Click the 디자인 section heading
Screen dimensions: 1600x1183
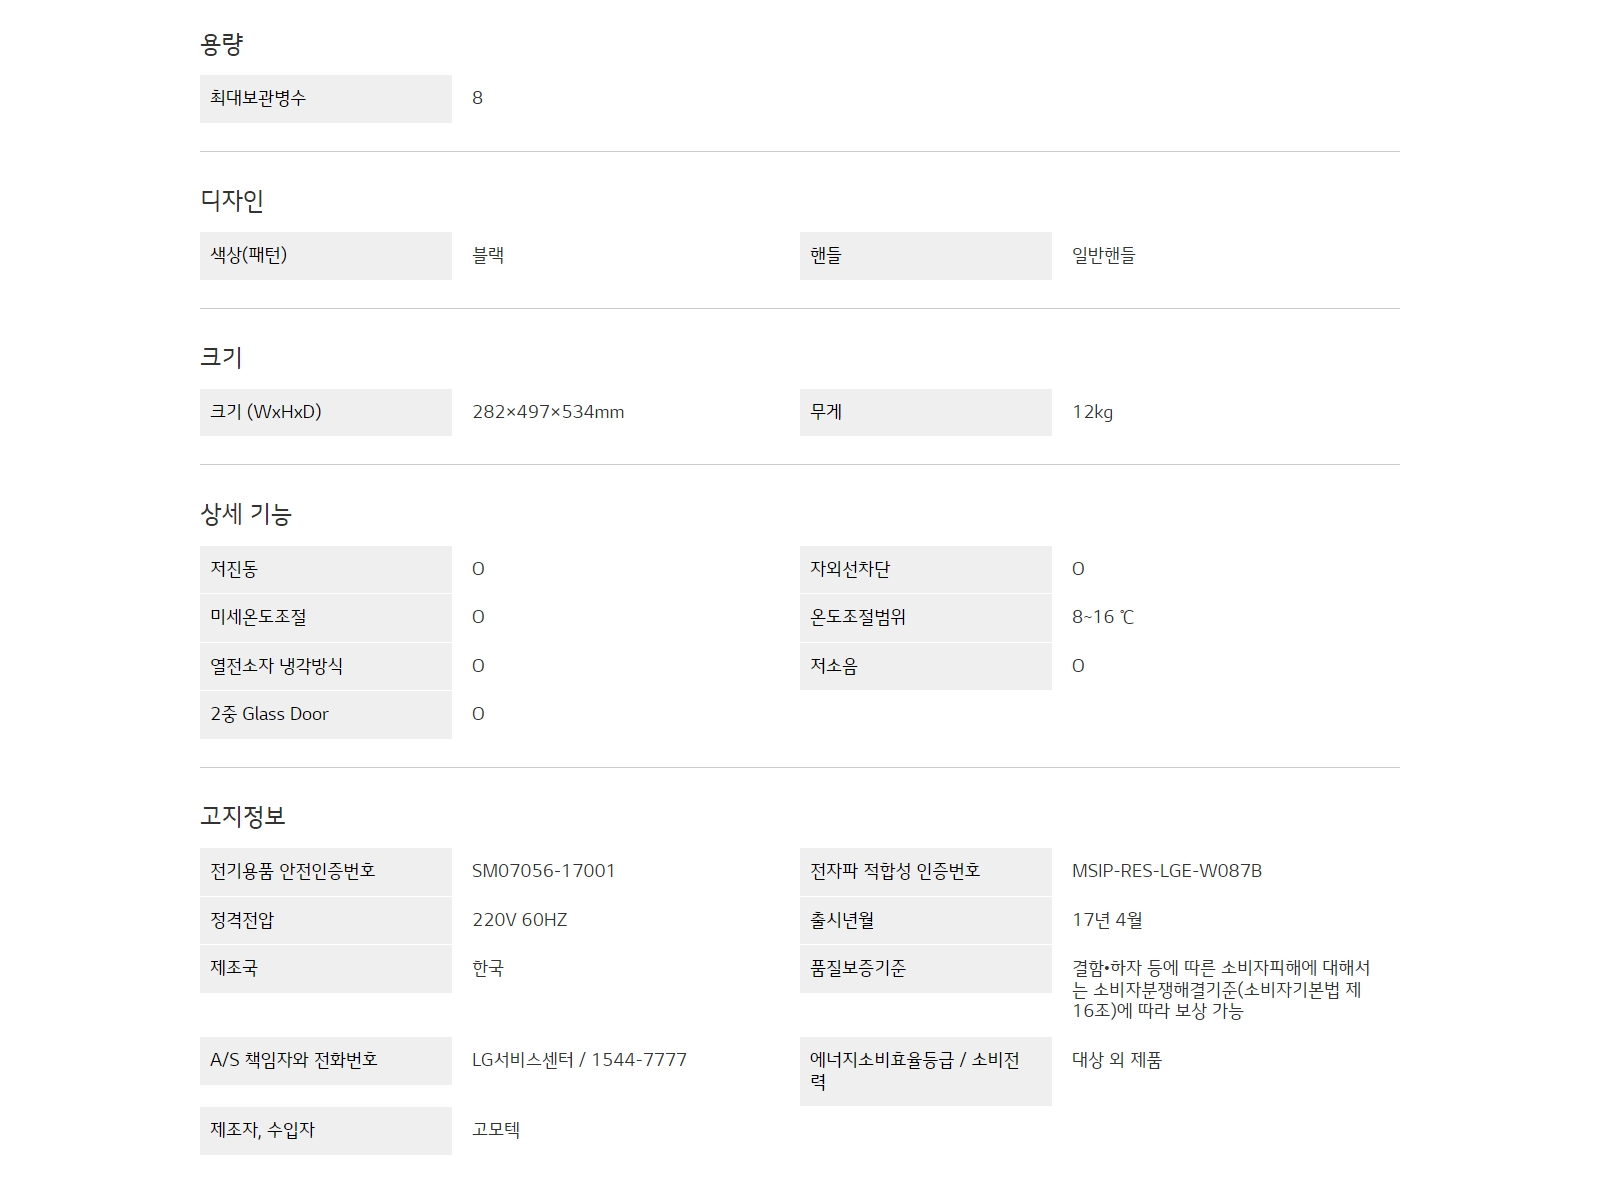coord(232,201)
